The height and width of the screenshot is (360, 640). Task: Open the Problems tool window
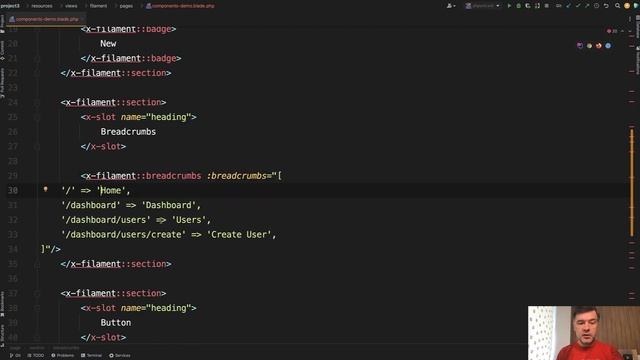(x=63, y=356)
